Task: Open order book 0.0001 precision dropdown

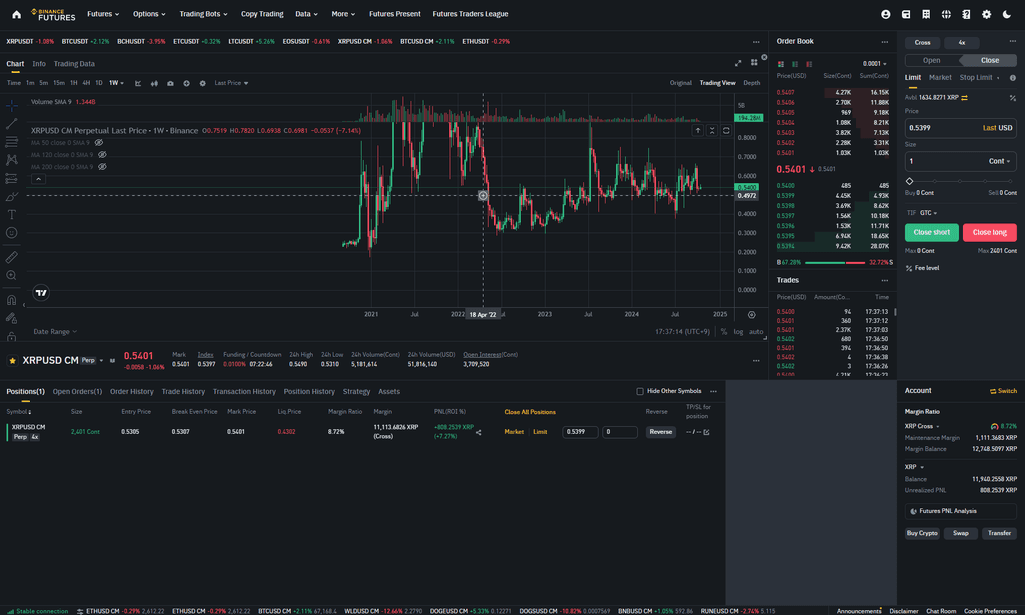Action: pyautogui.click(x=875, y=64)
